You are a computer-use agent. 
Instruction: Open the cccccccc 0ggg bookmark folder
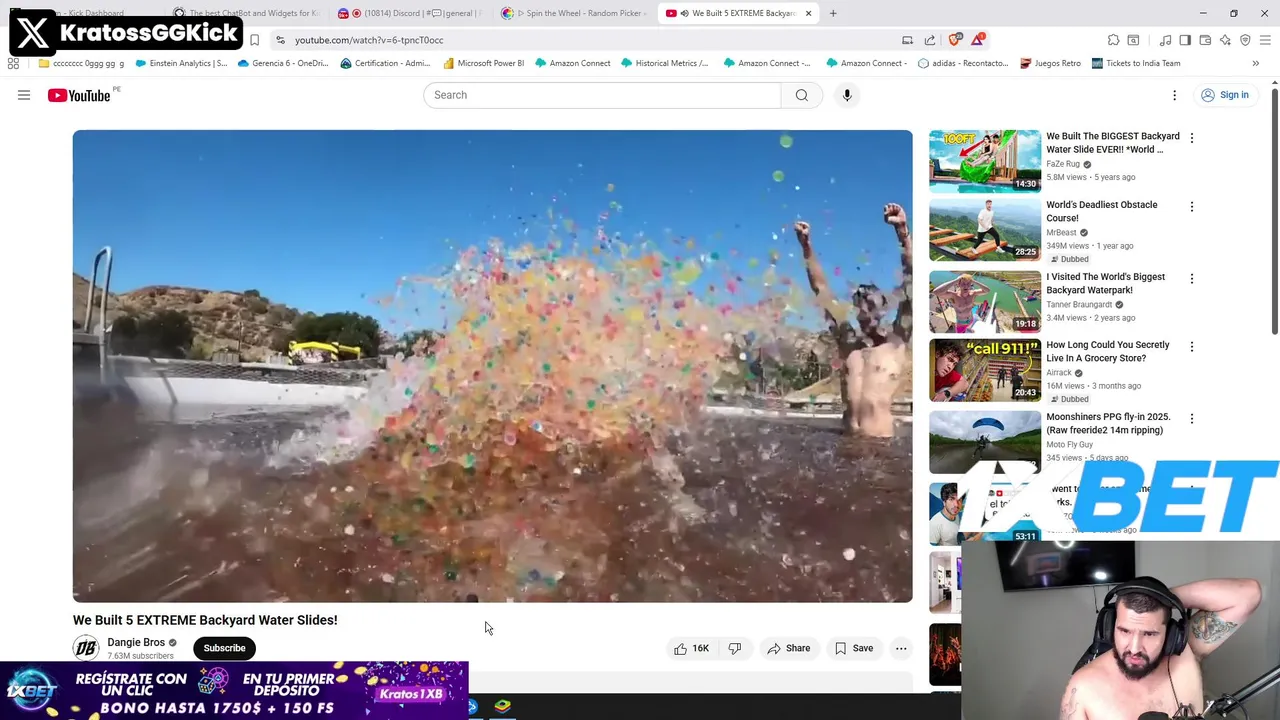click(81, 63)
